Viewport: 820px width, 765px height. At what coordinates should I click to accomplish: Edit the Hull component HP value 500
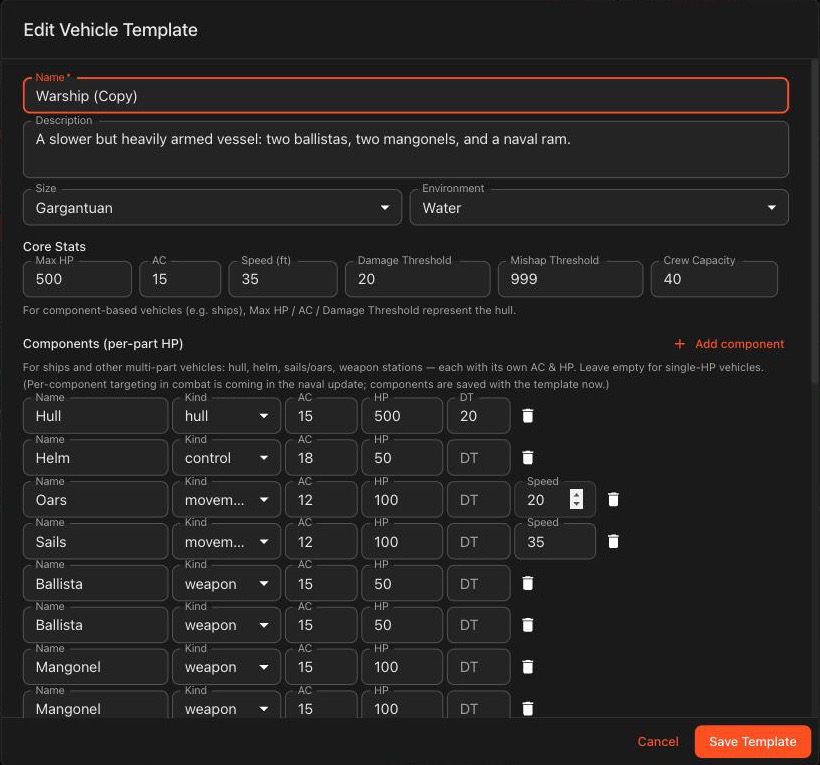pyautogui.click(x=402, y=416)
